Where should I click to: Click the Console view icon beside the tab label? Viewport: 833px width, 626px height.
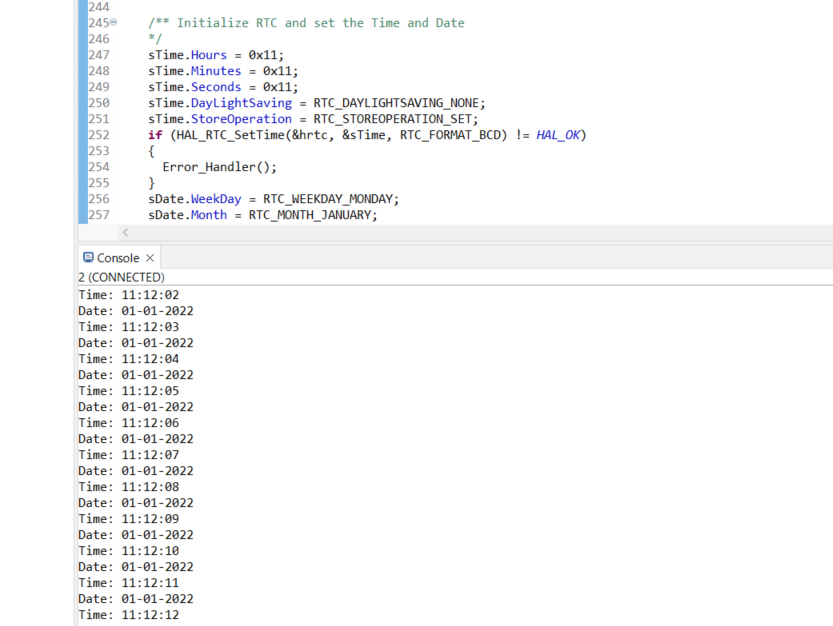tap(90, 257)
